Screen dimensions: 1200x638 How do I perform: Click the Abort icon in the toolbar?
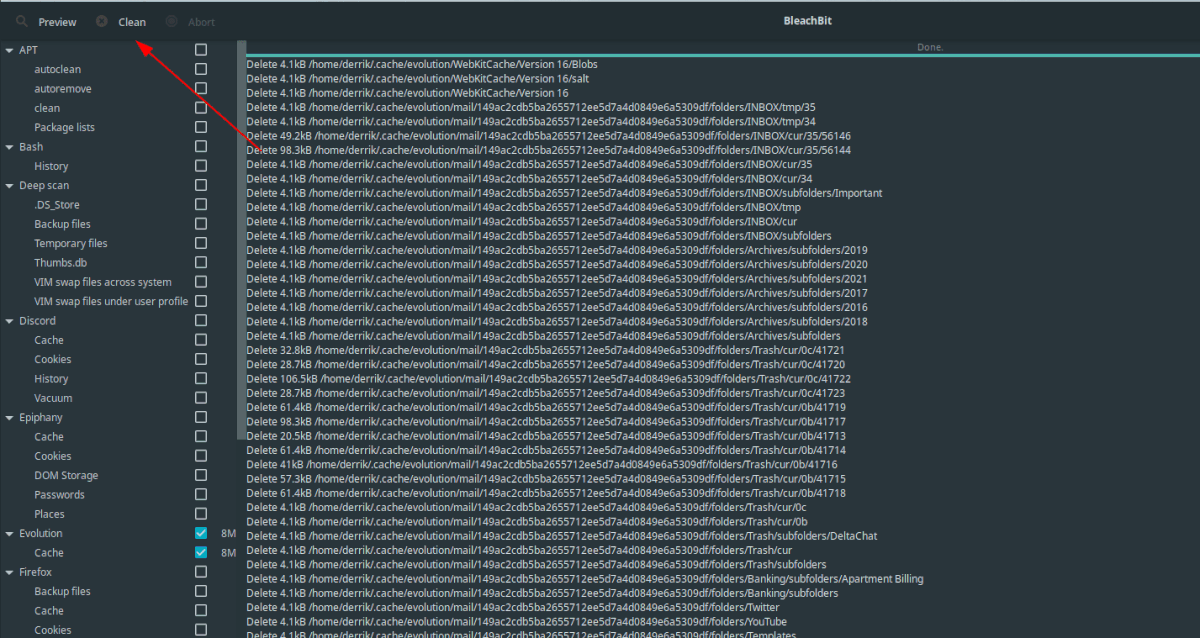pos(172,21)
